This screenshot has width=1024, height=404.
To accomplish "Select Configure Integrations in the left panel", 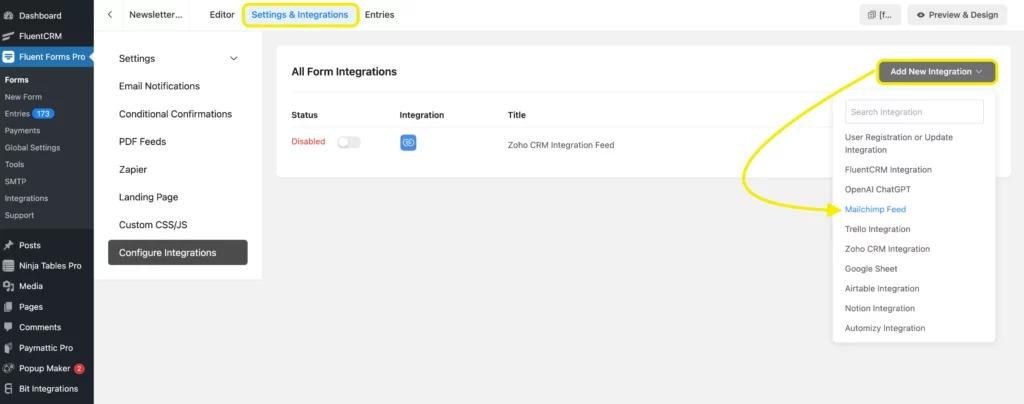I will pos(178,253).
